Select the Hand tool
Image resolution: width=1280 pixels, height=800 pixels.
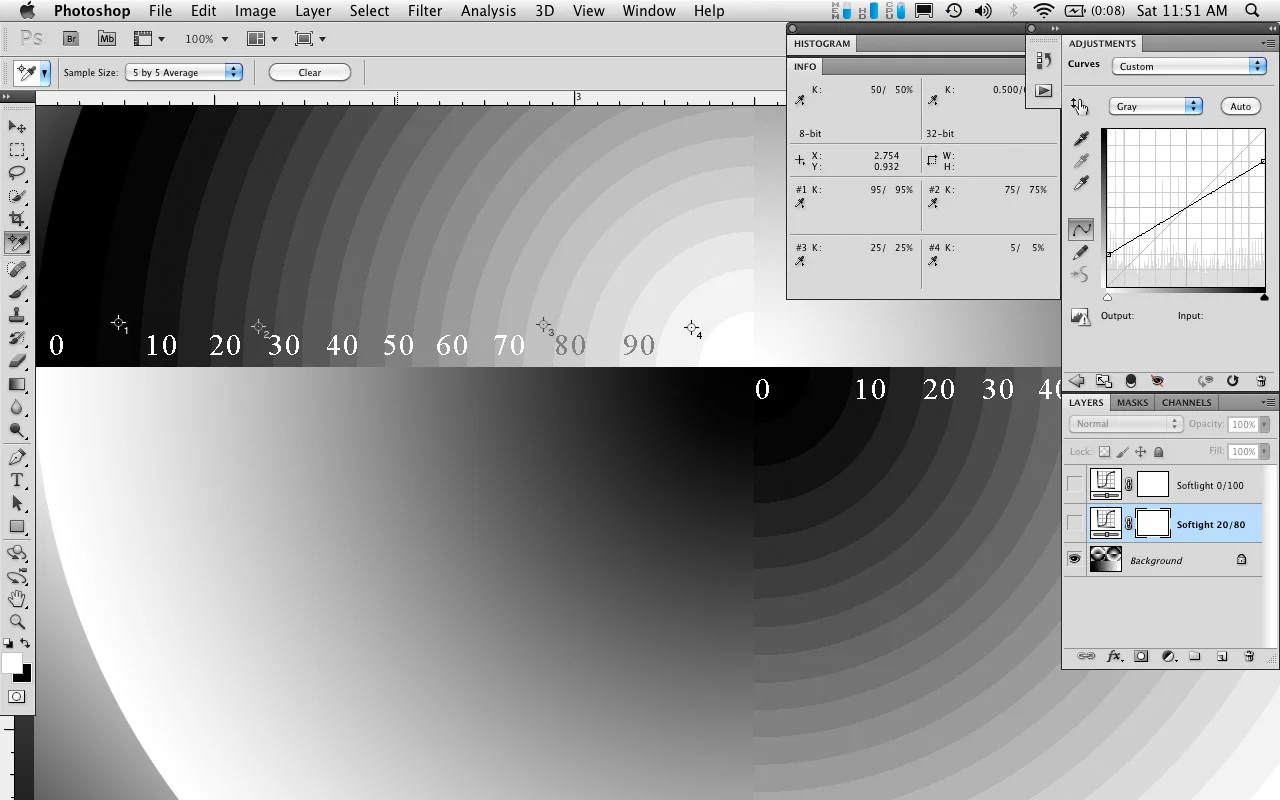pyautogui.click(x=17, y=599)
